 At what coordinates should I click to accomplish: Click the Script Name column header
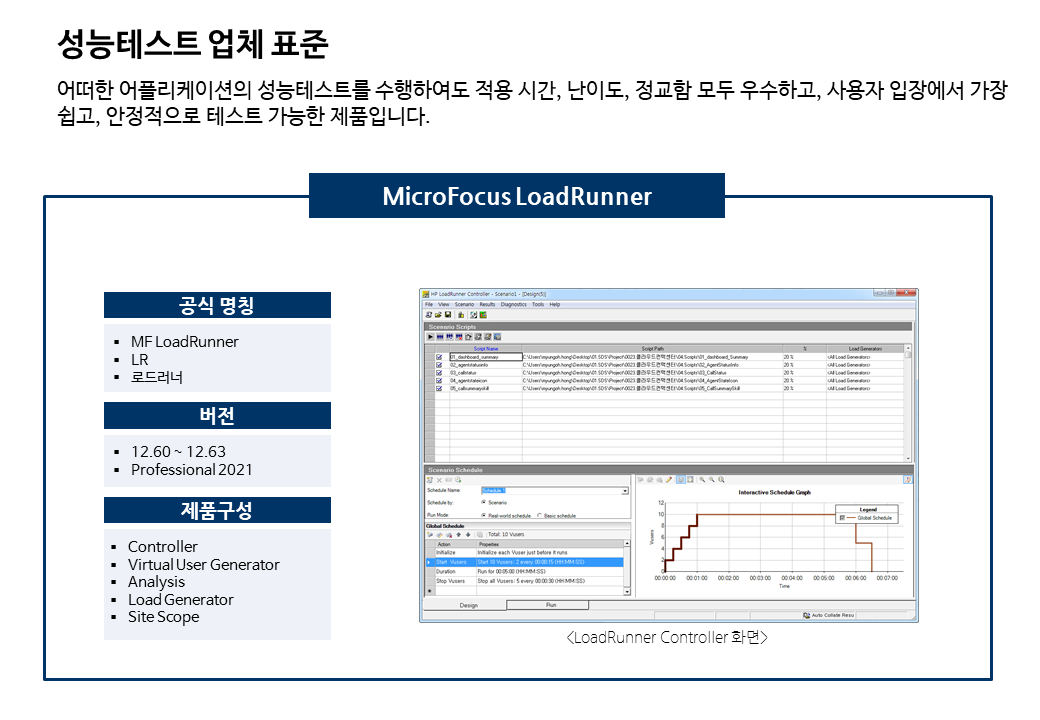486,349
